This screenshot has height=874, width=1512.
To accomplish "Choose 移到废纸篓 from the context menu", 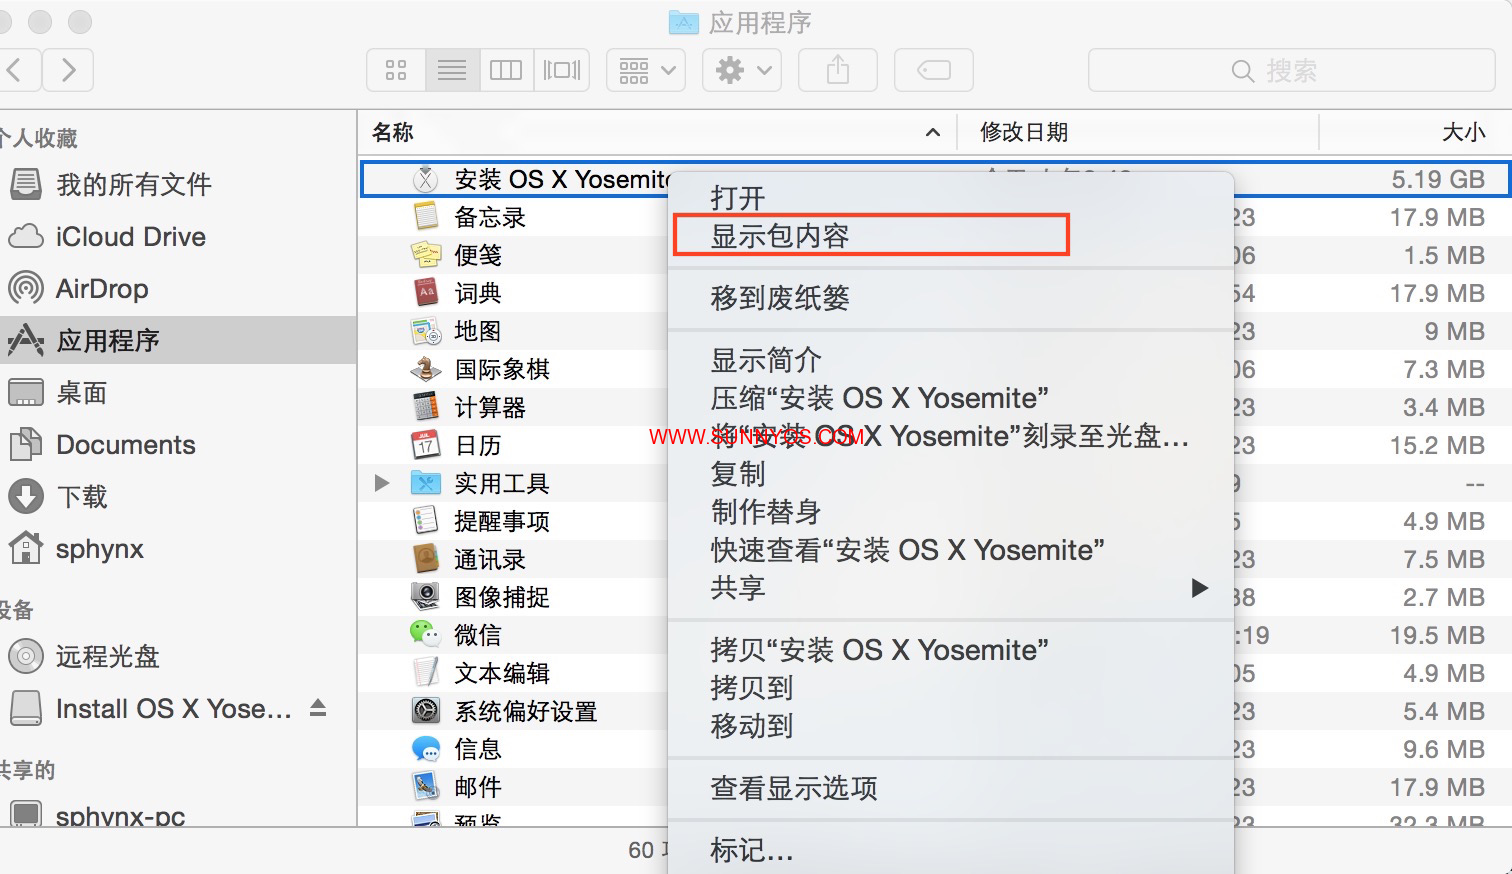I will coord(951,298).
